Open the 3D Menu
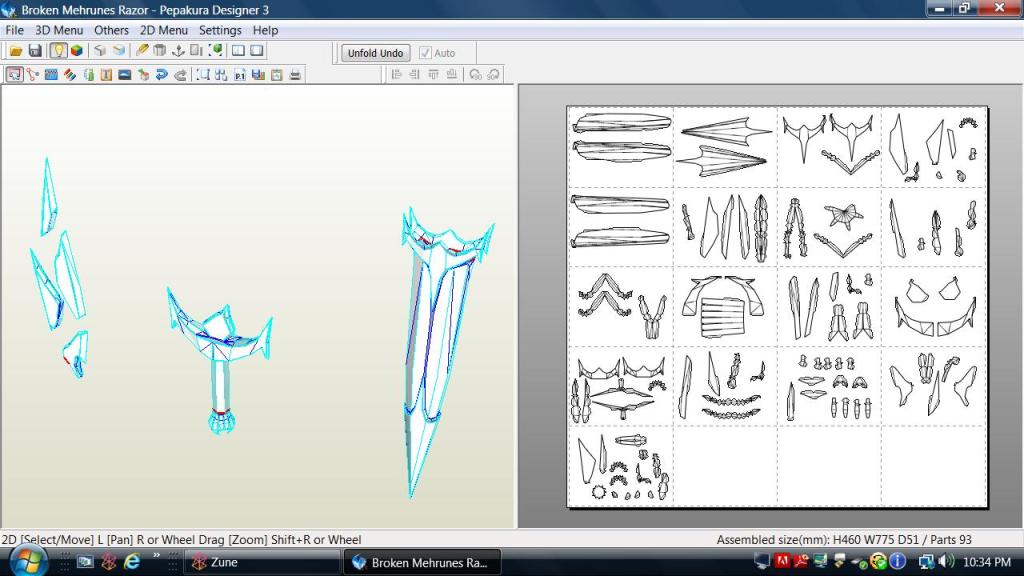Viewport: 1024px width, 576px height. tap(59, 30)
